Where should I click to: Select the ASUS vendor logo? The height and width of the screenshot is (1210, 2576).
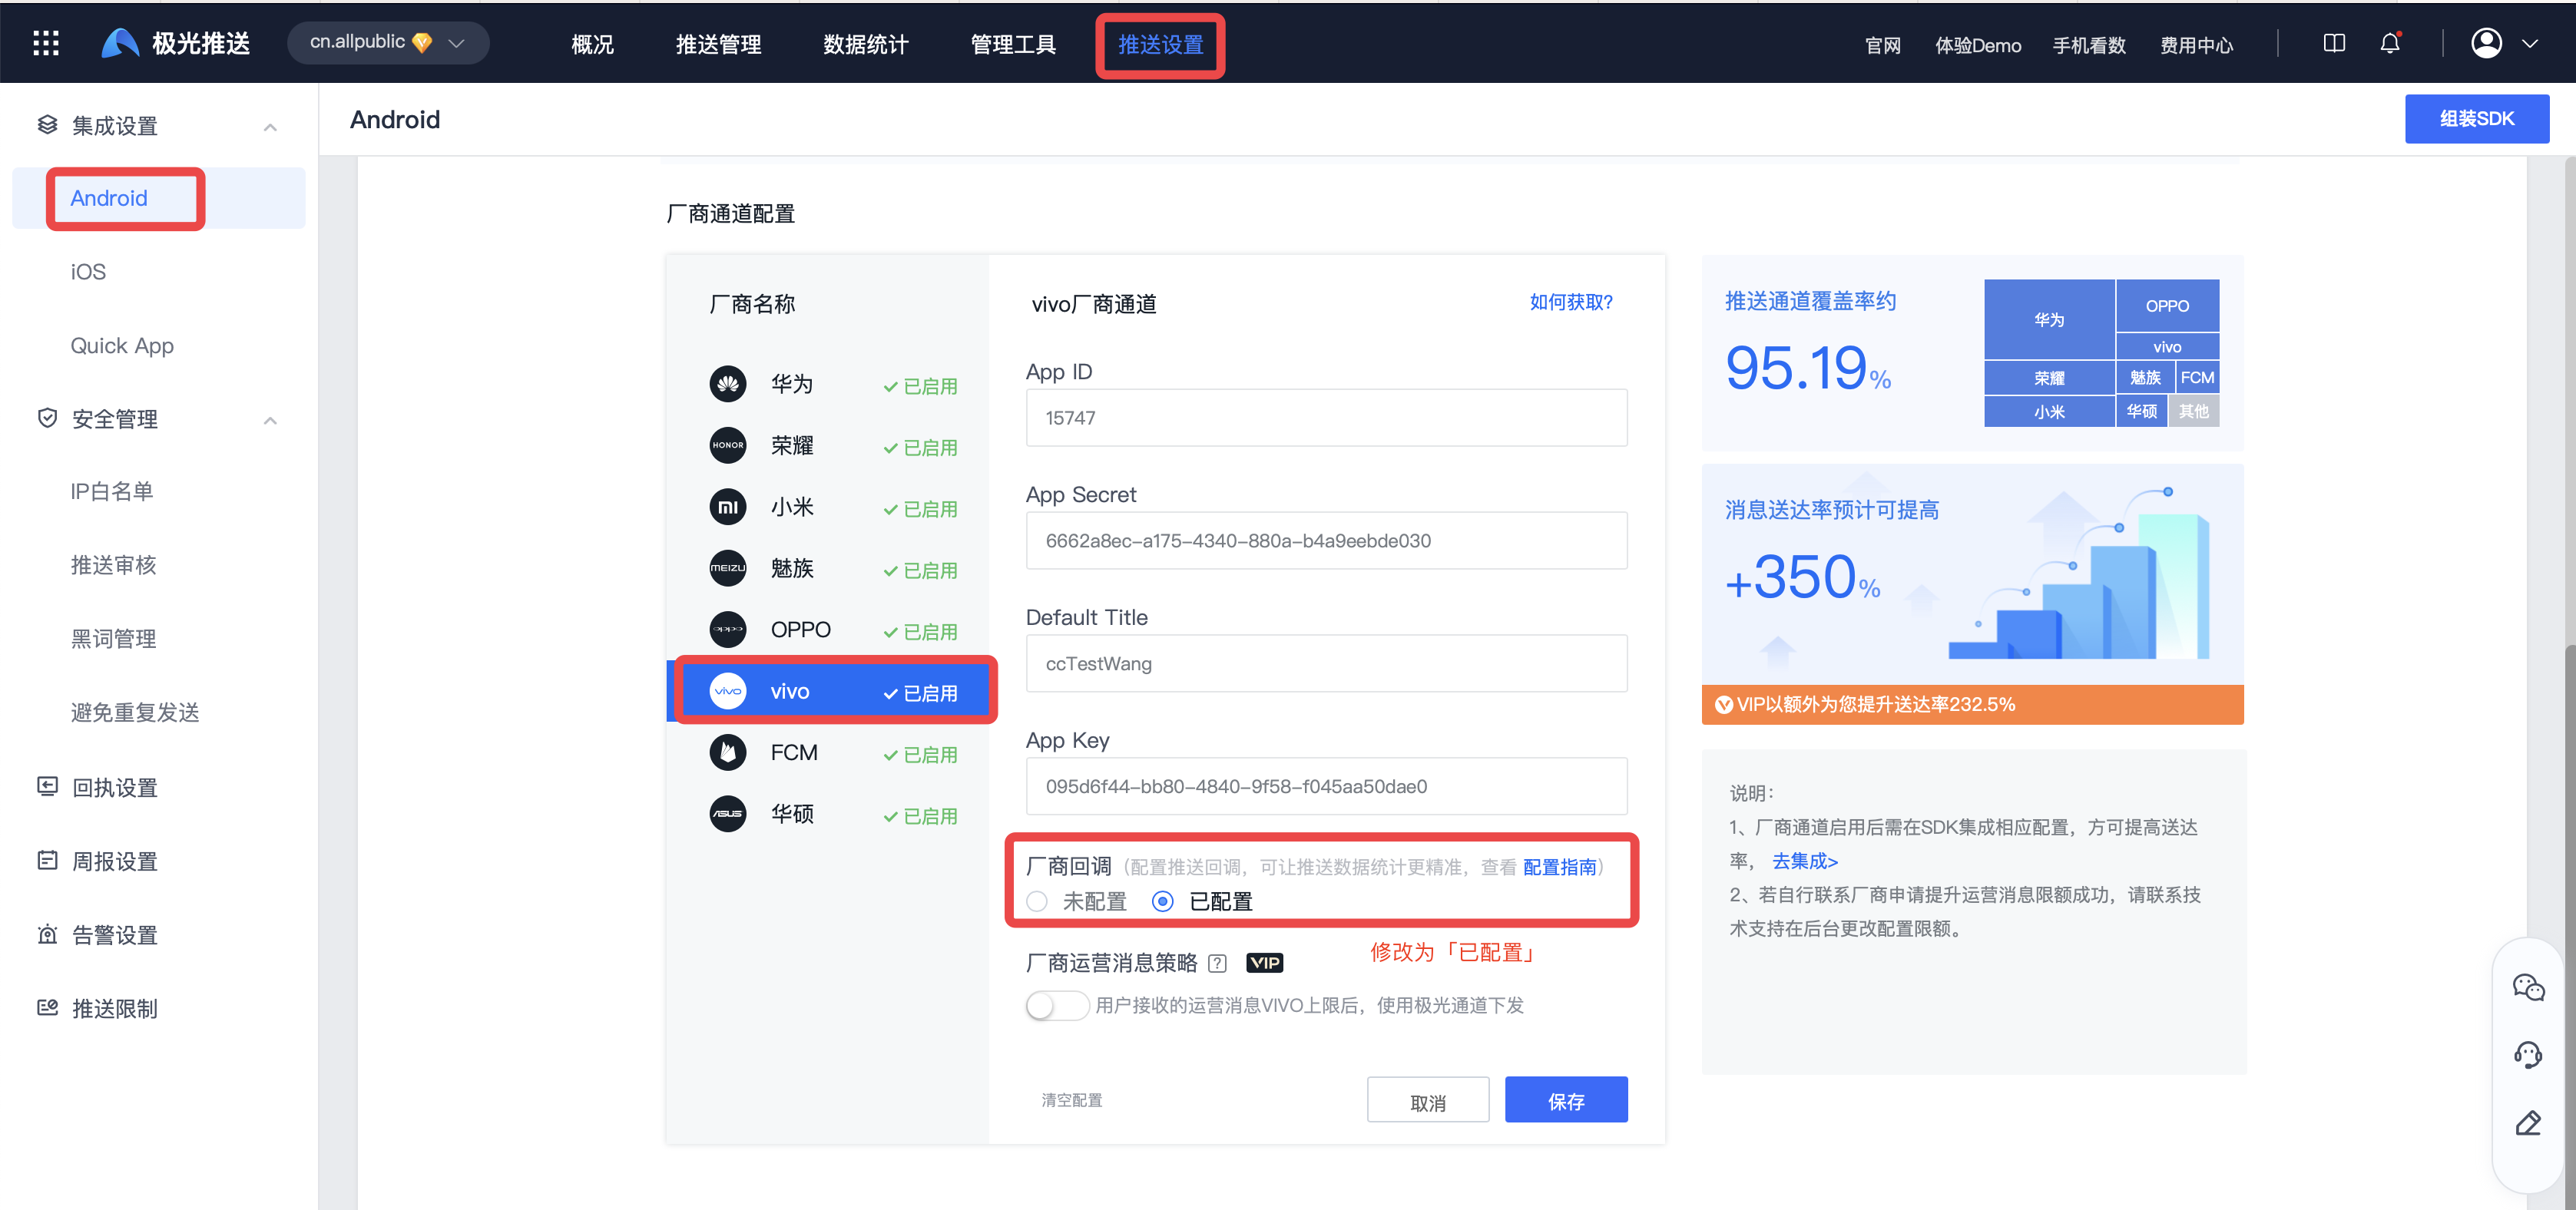click(727, 814)
